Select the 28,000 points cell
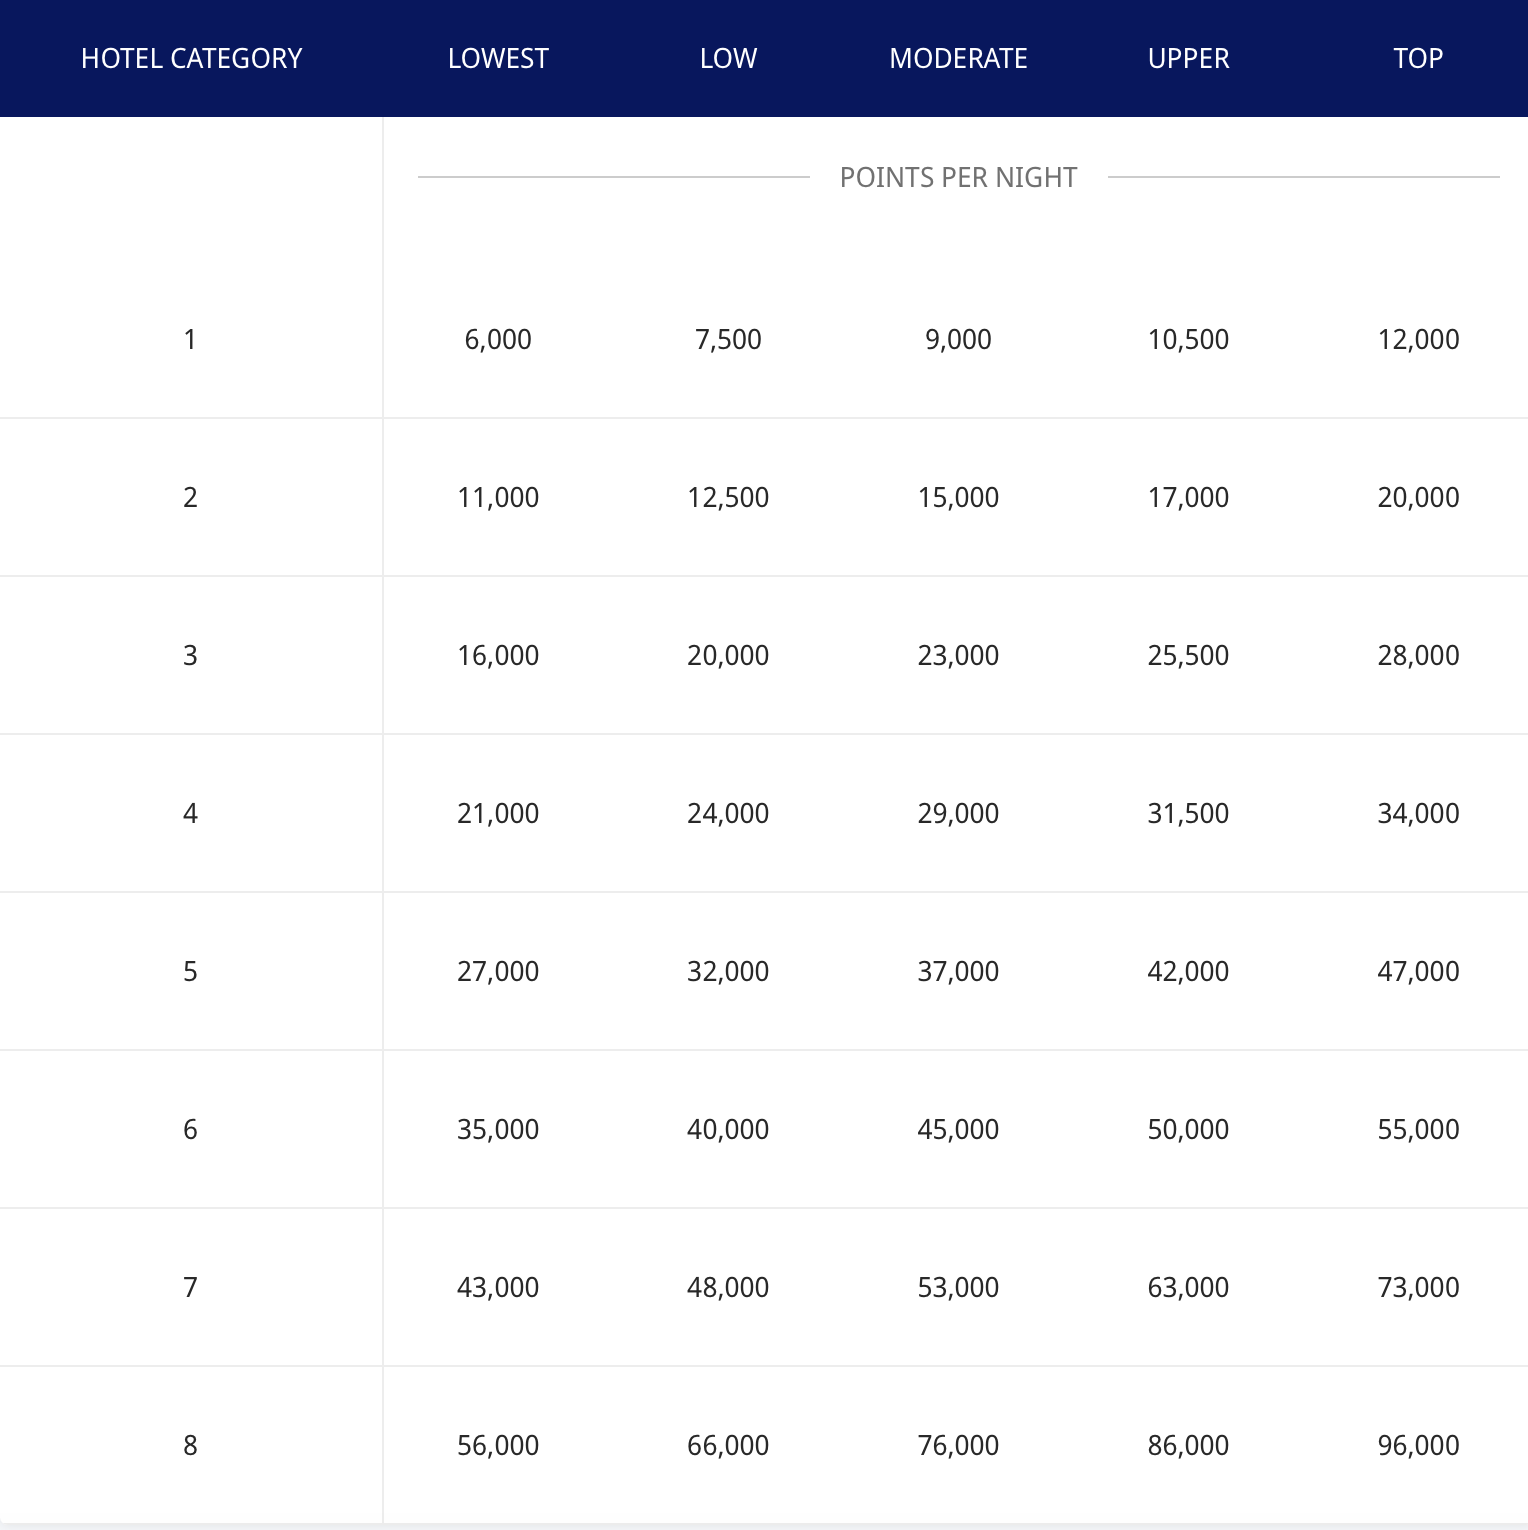The width and height of the screenshot is (1528, 1530). (x=1418, y=655)
